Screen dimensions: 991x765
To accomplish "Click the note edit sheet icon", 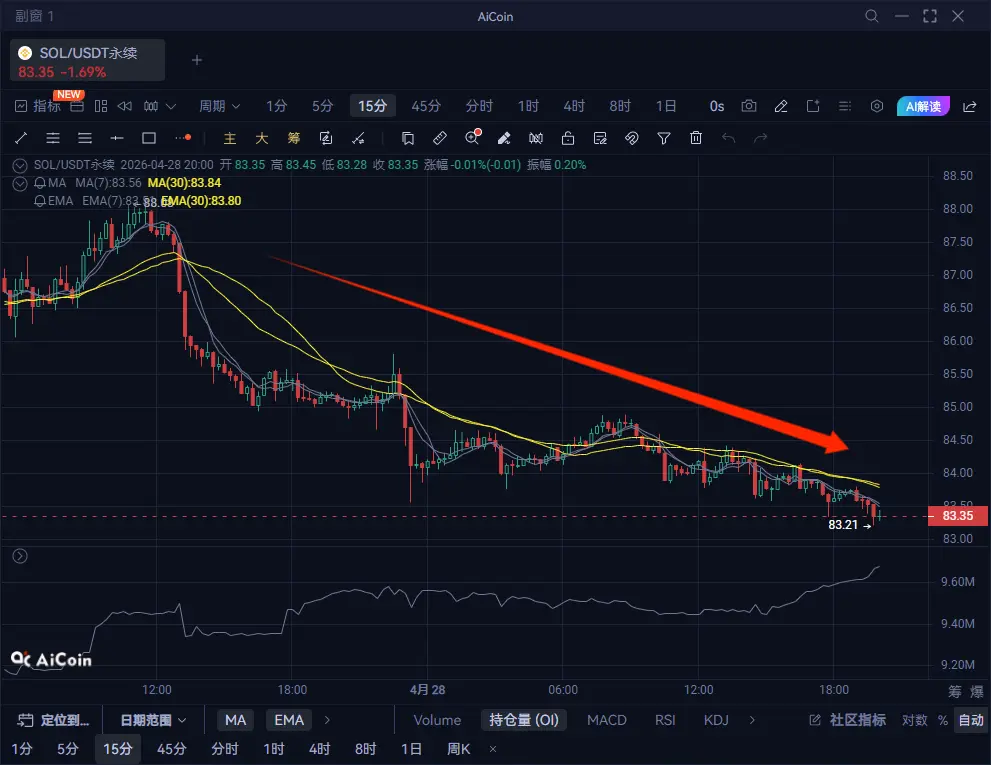I will click(x=600, y=138).
